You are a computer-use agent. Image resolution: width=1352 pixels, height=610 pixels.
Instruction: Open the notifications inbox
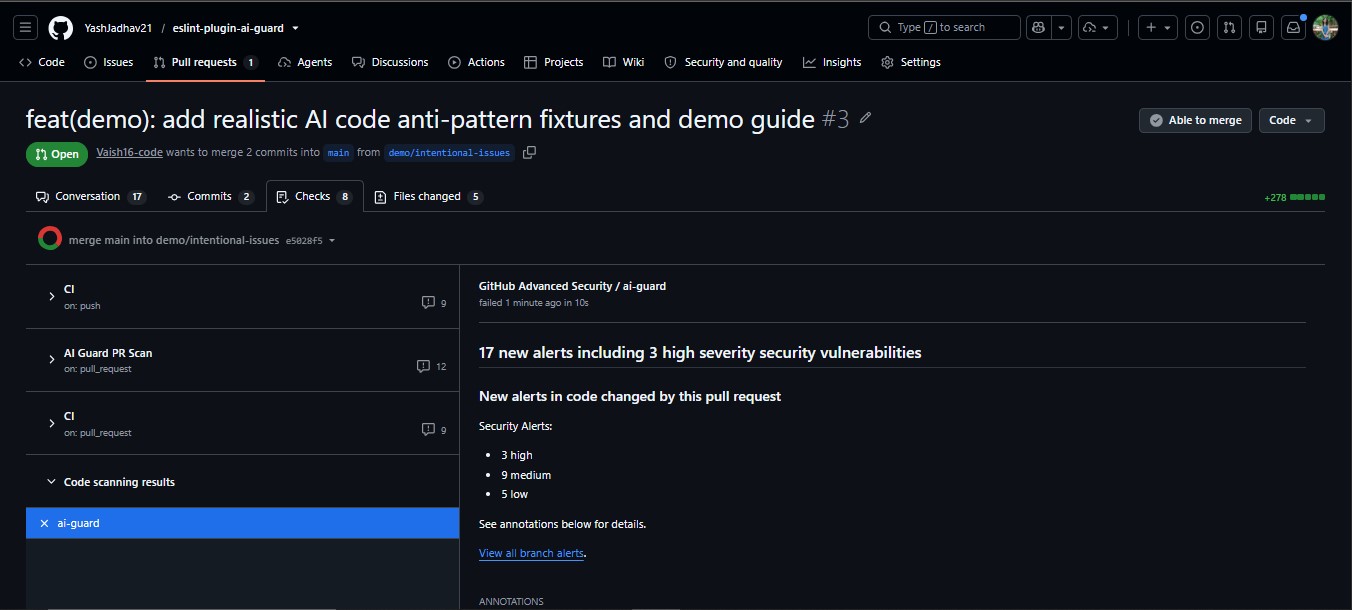pos(1294,27)
